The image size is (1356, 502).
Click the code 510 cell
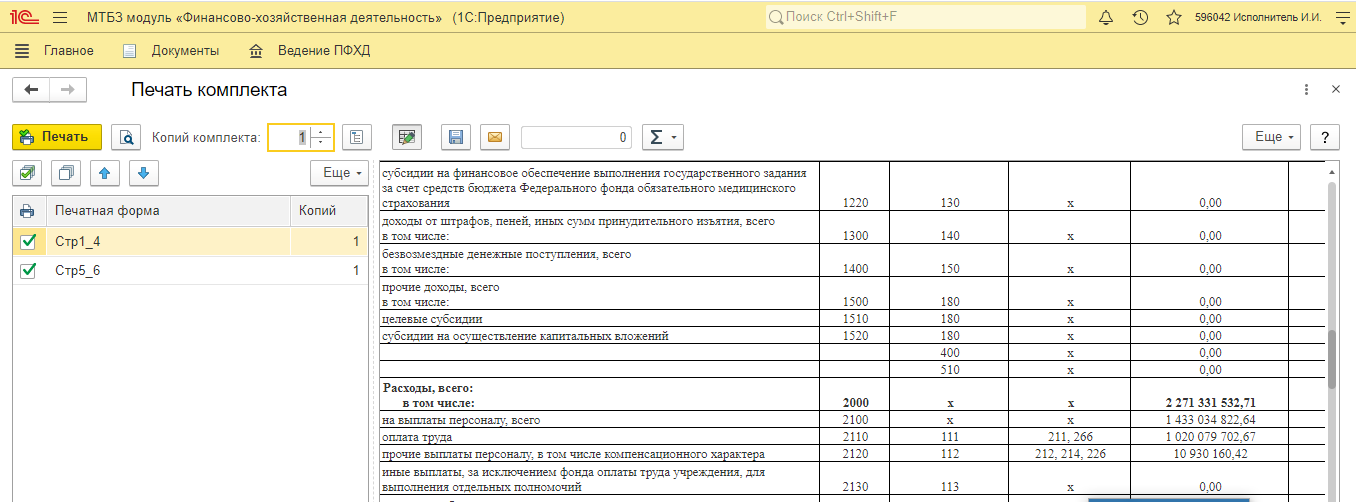point(949,369)
